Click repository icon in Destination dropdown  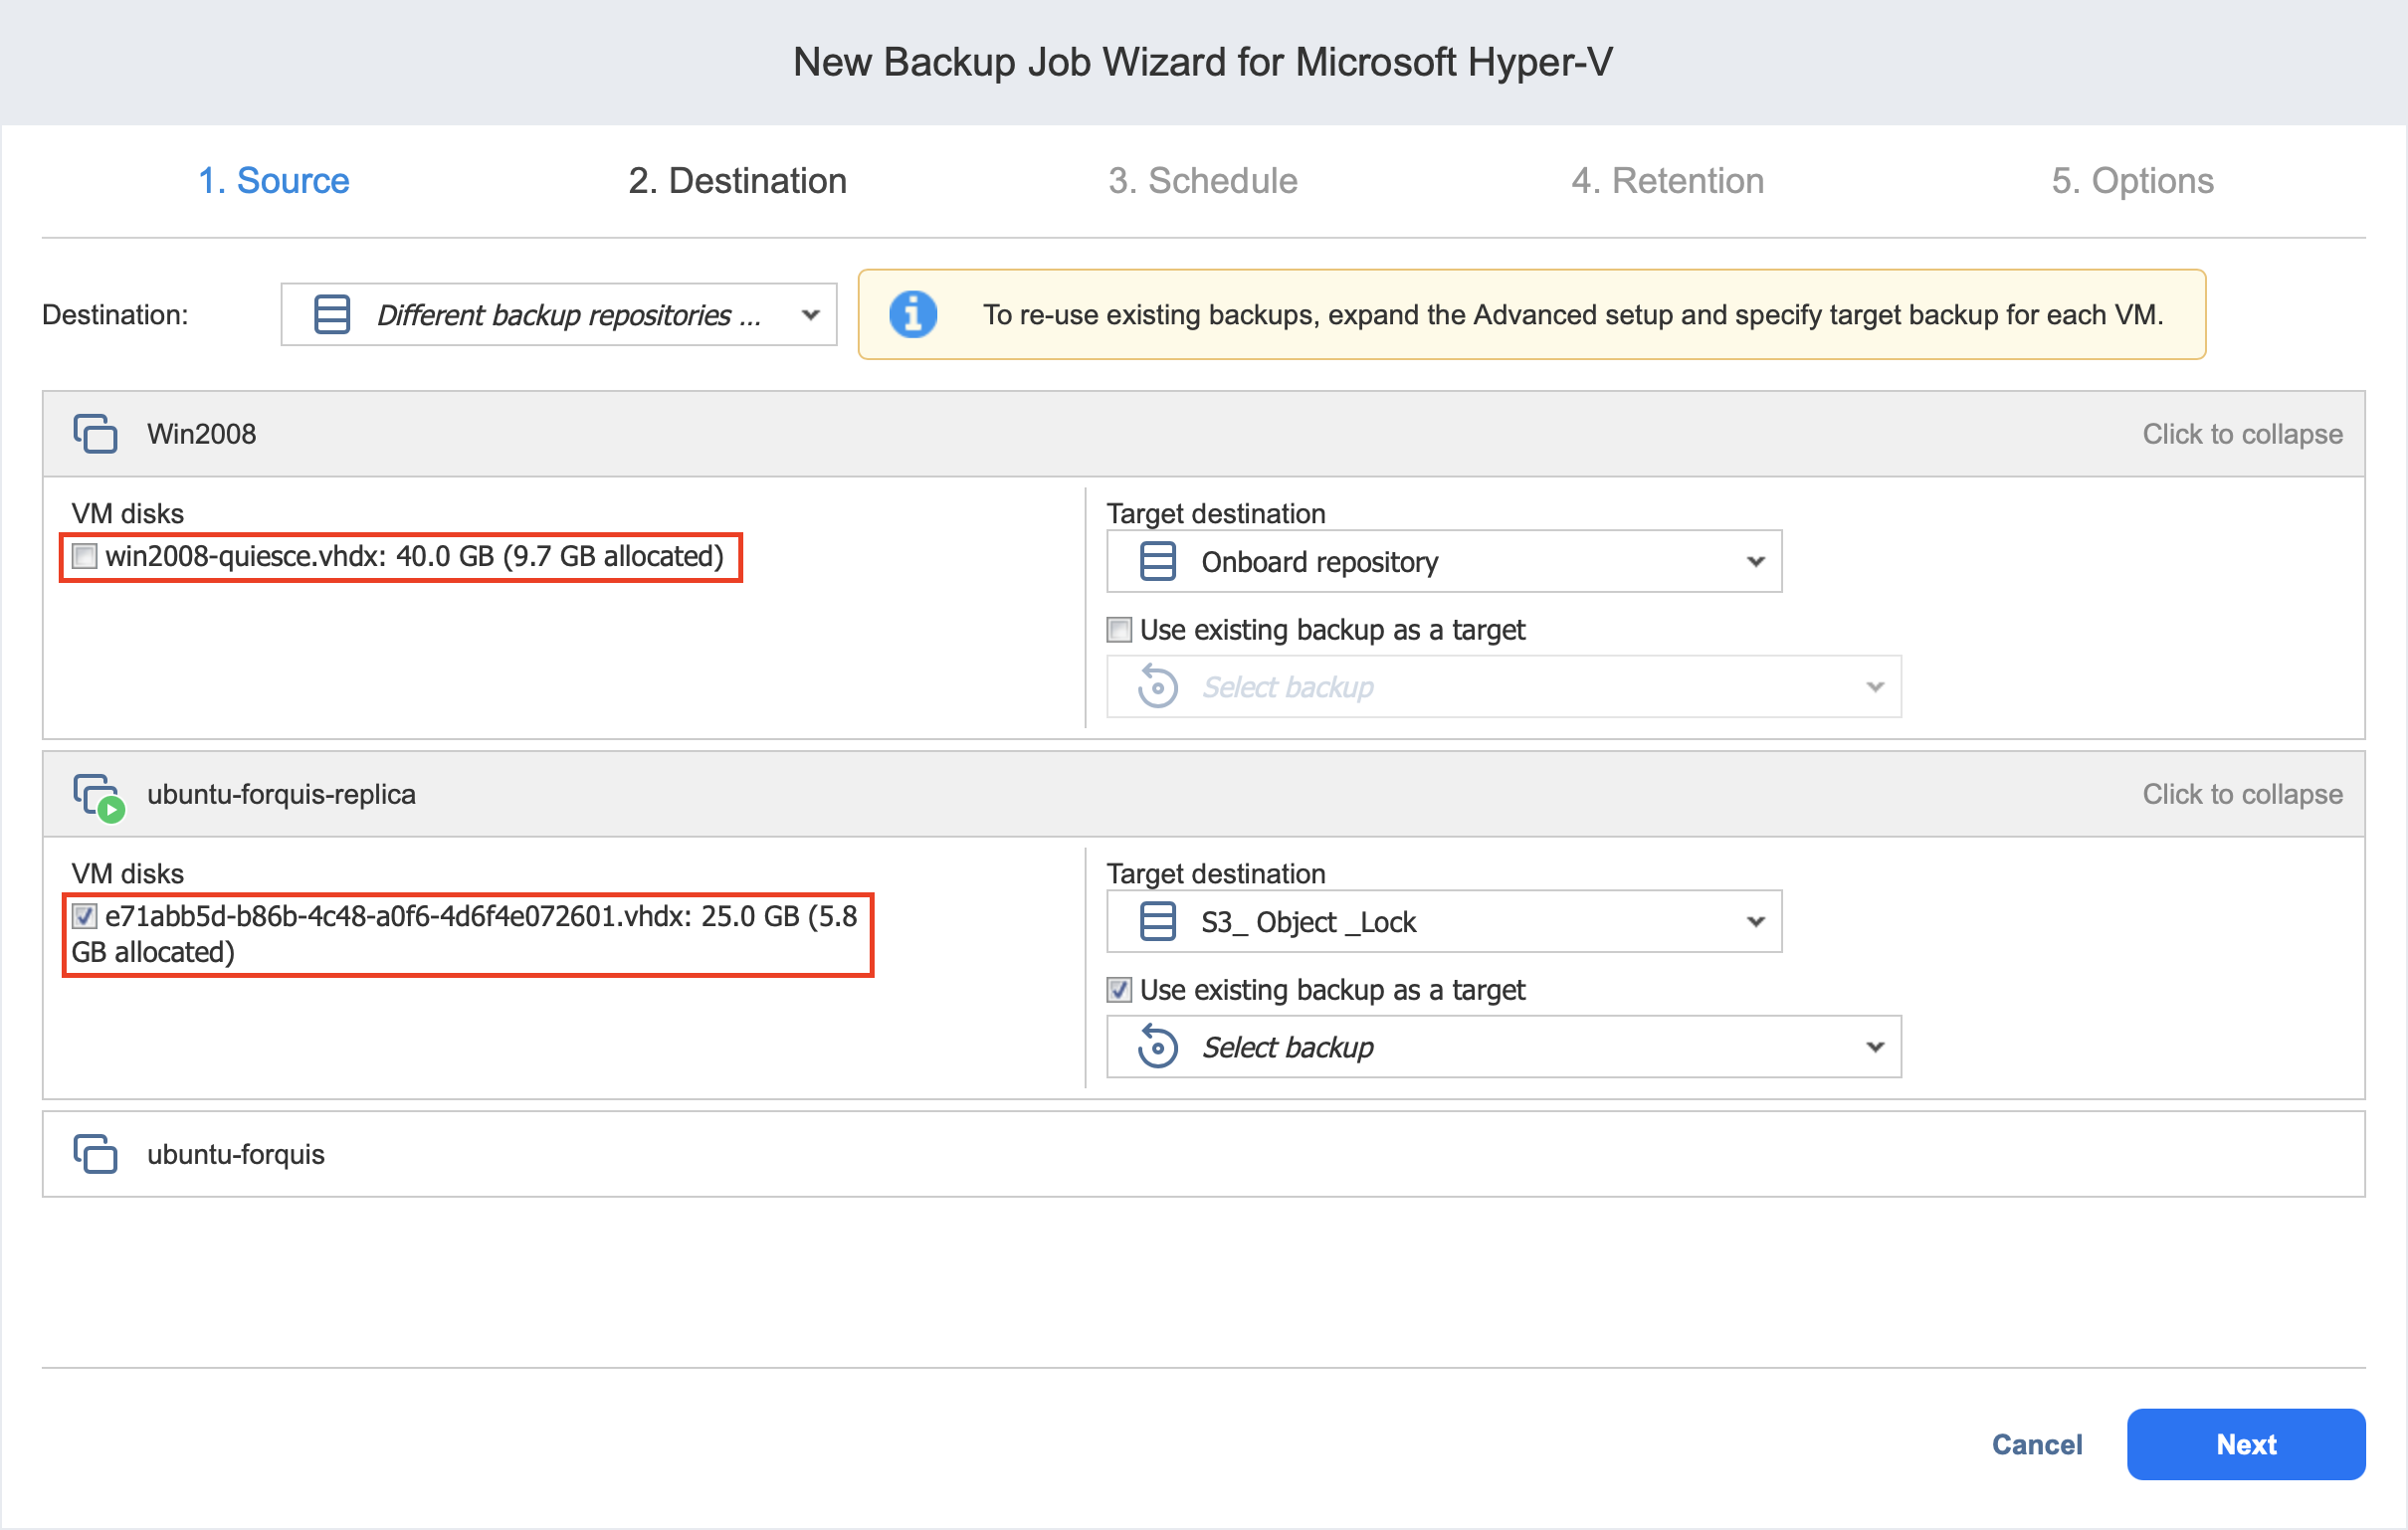pyautogui.click(x=332, y=315)
